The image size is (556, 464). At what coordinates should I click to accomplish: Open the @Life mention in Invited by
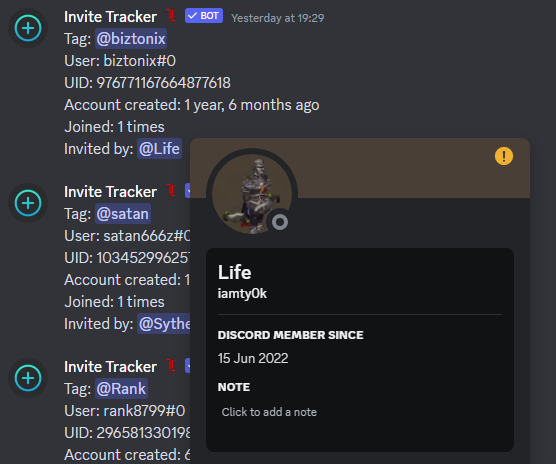pyautogui.click(x=159, y=149)
